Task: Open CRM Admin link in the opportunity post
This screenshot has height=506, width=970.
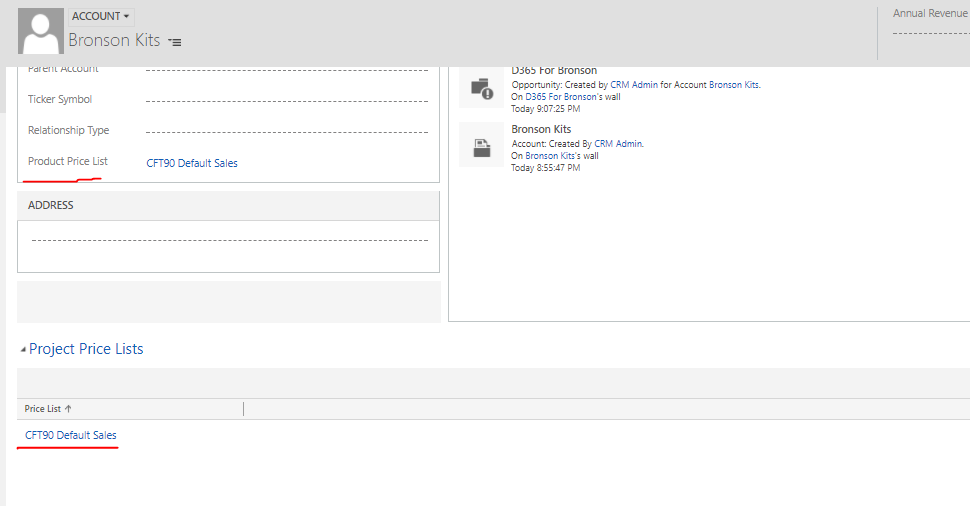Action: [634, 85]
